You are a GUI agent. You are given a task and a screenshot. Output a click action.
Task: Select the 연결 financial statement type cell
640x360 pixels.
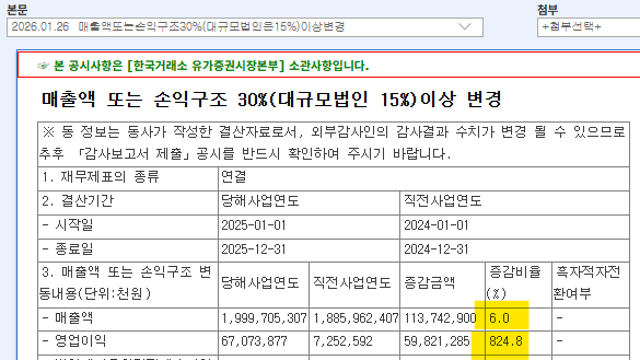click(x=424, y=178)
